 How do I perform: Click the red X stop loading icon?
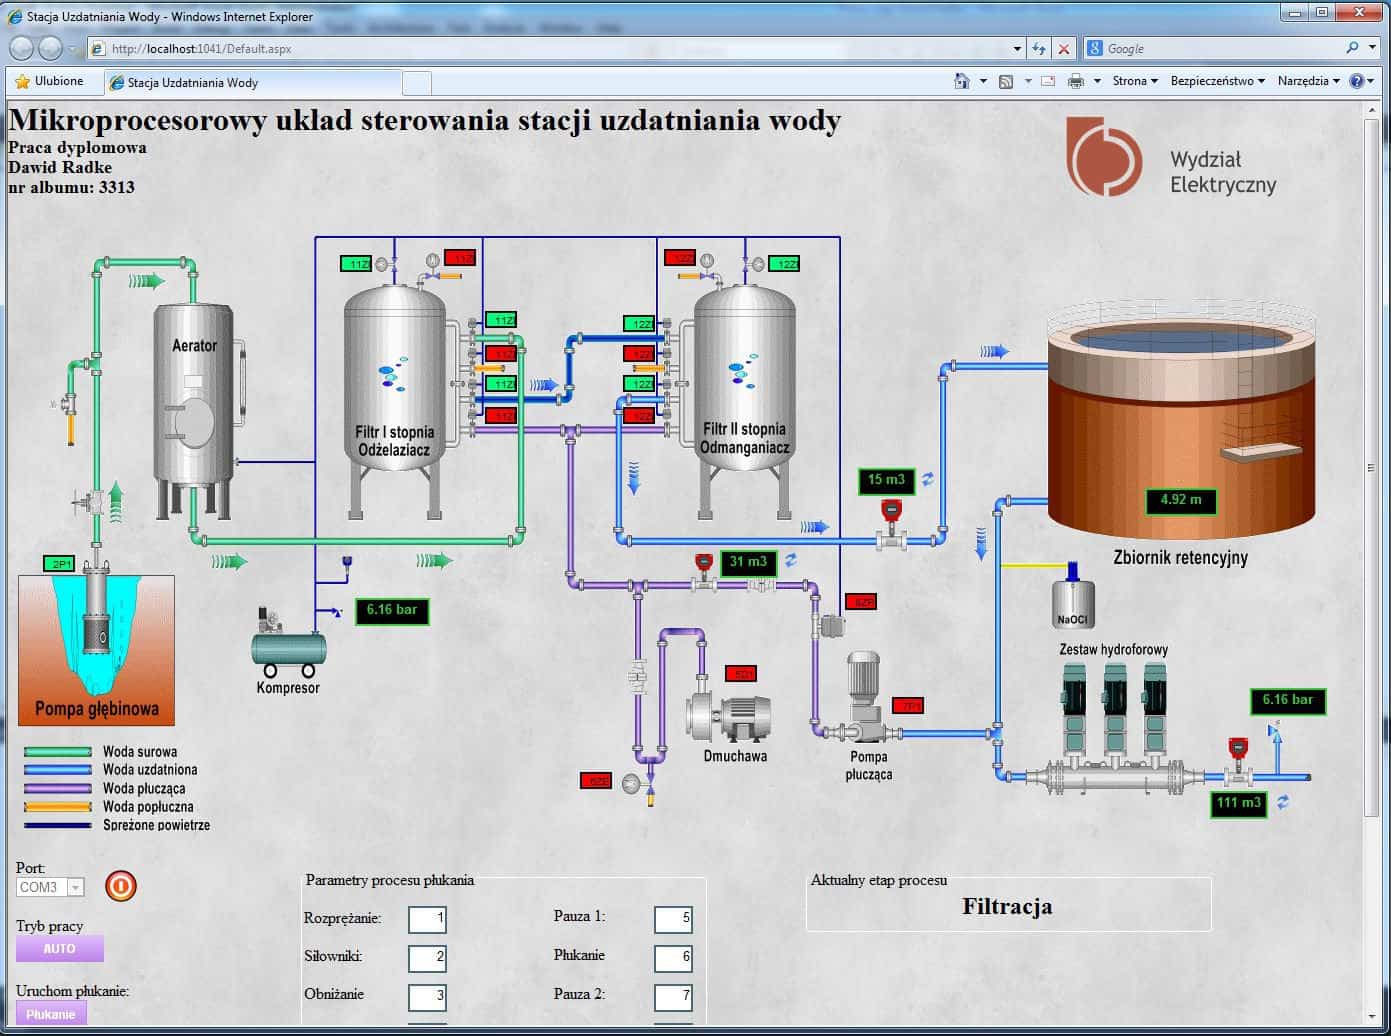pyautogui.click(x=1064, y=48)
